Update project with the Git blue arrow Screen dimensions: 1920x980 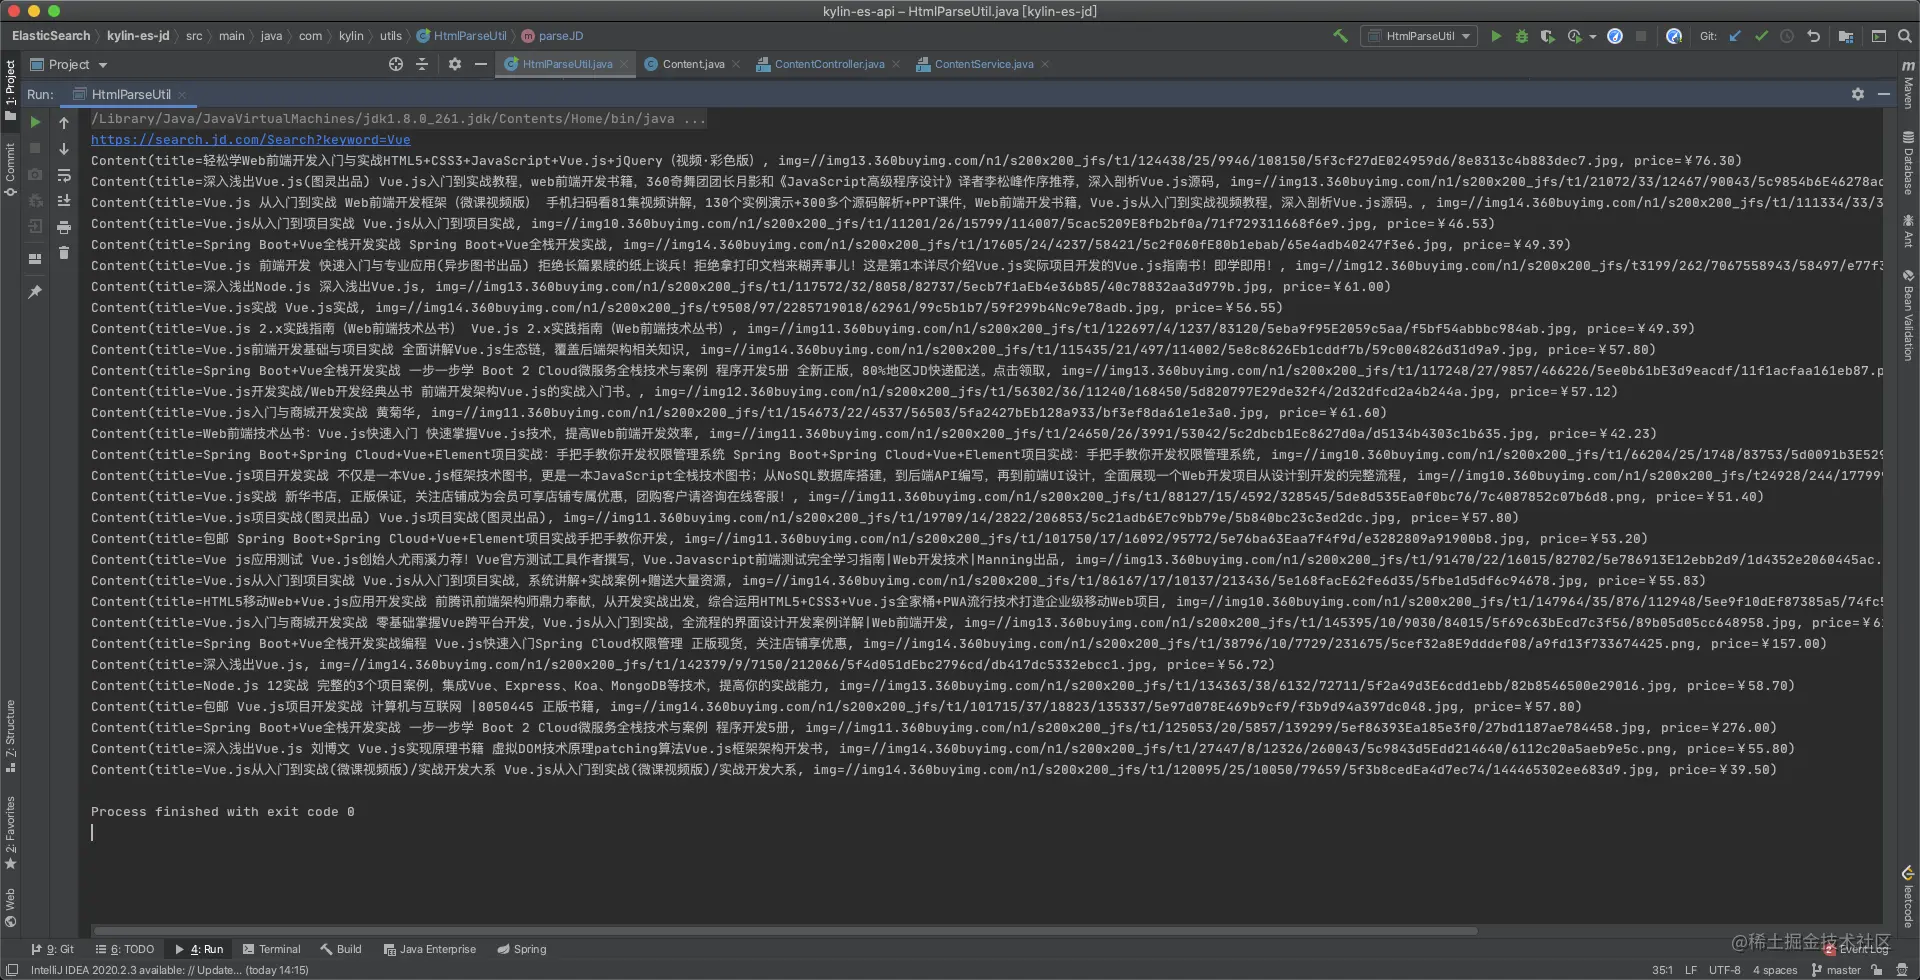click(1735, 36)
